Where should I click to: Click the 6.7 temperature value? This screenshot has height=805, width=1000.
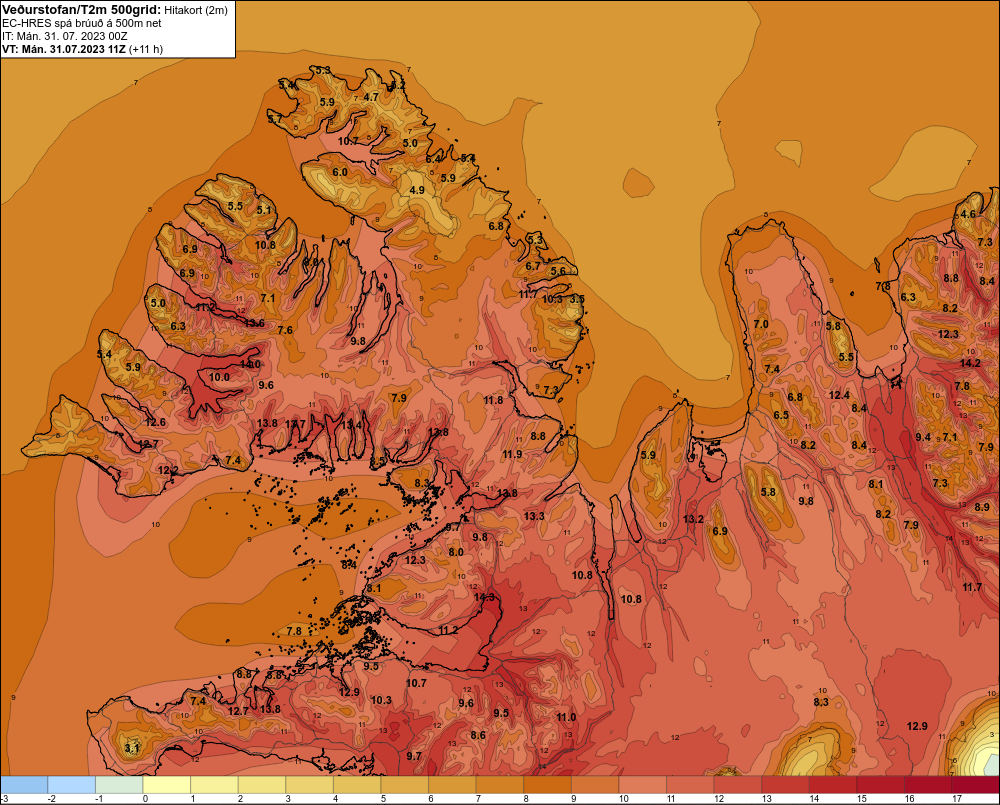533,266
